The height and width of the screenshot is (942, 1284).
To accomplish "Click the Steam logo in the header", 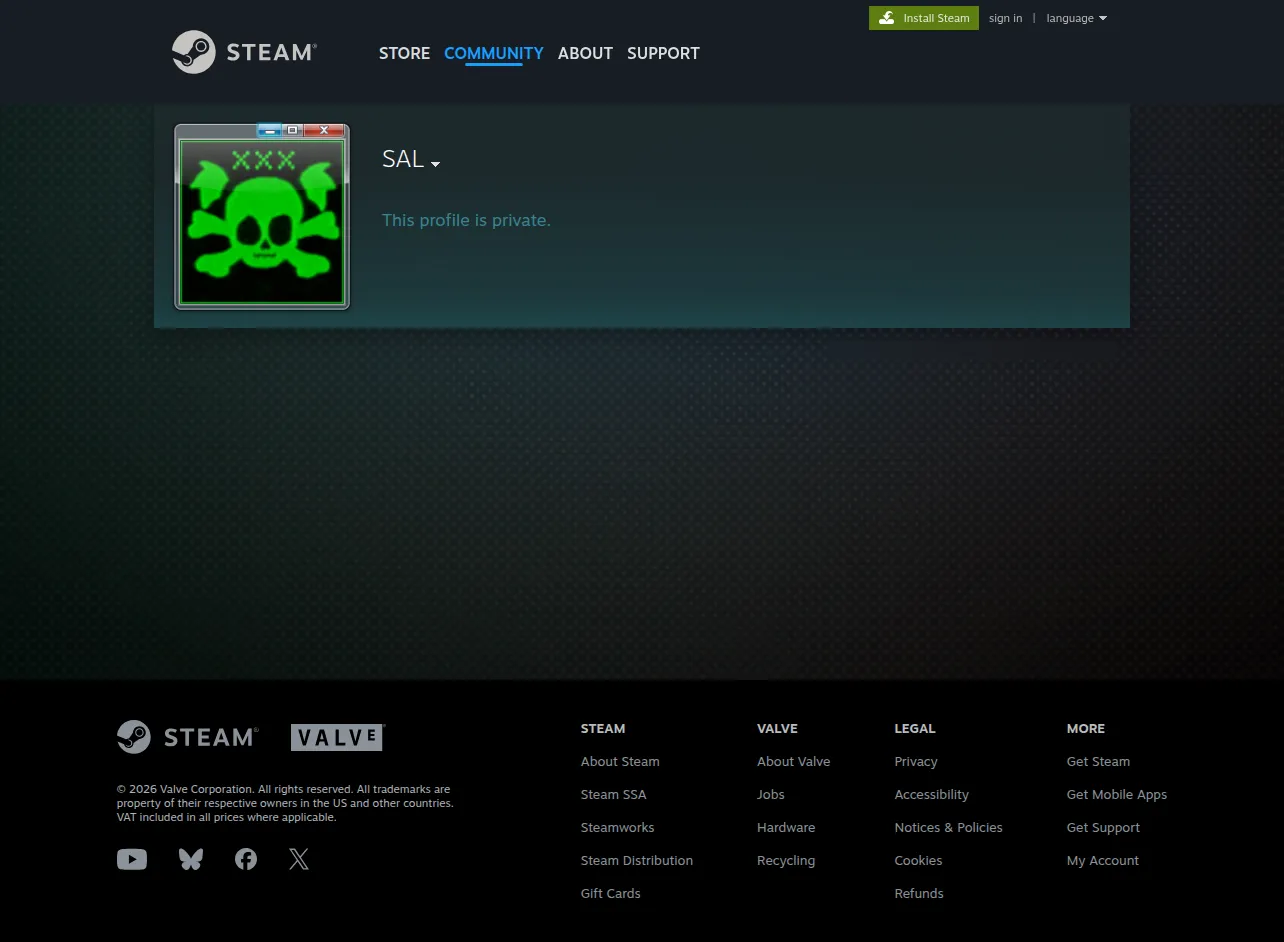I will click(244, 52).
